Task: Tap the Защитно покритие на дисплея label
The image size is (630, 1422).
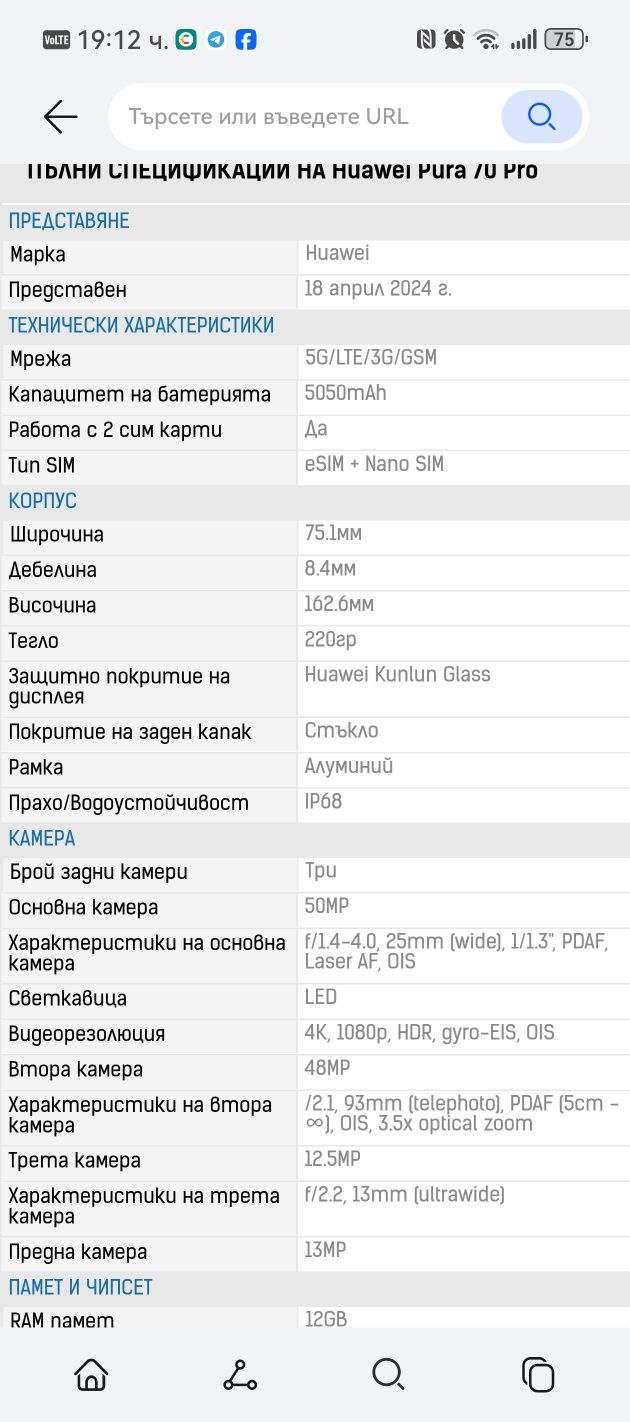Action: [x=119, y=686]
